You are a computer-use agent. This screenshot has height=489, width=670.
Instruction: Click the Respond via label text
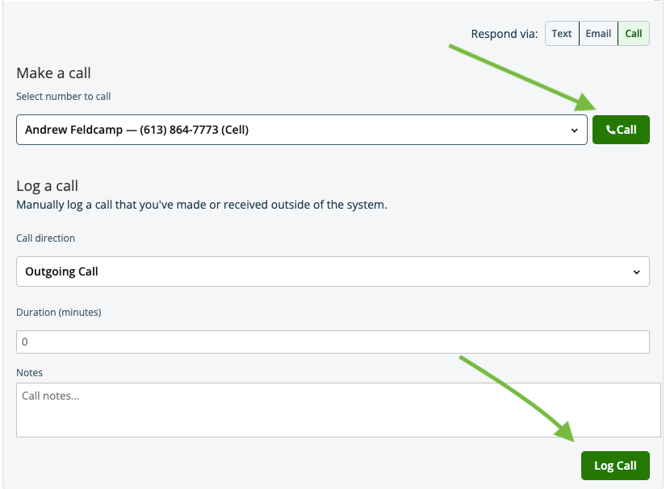504,34
